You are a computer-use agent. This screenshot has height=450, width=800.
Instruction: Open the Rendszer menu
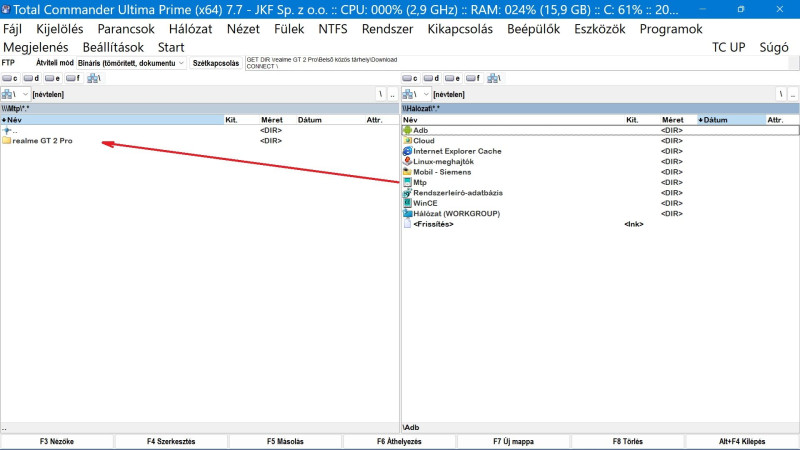[387, 29]
